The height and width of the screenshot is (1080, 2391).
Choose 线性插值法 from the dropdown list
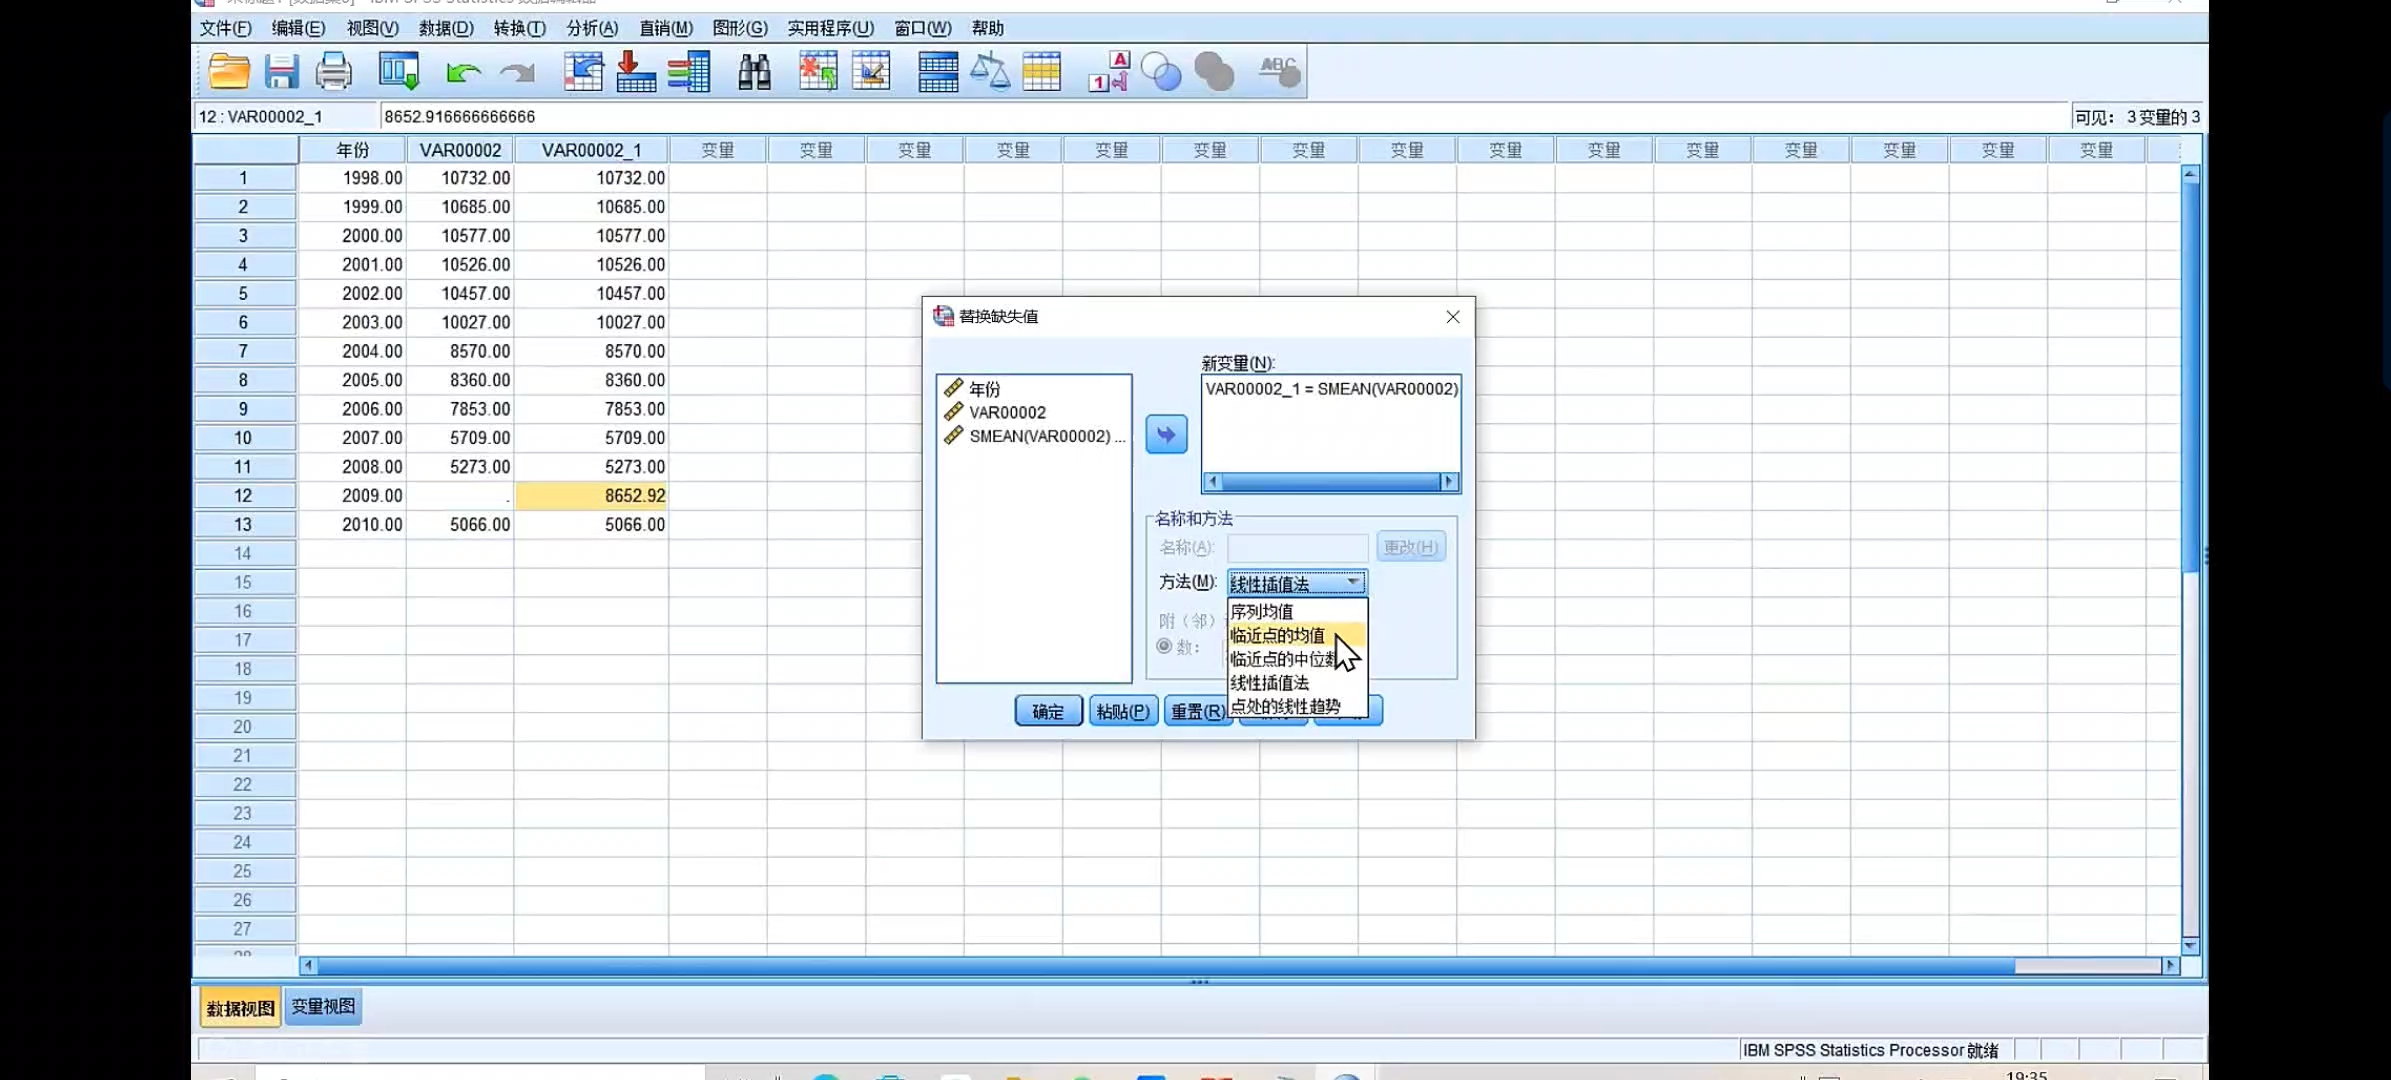(1270, 683)
